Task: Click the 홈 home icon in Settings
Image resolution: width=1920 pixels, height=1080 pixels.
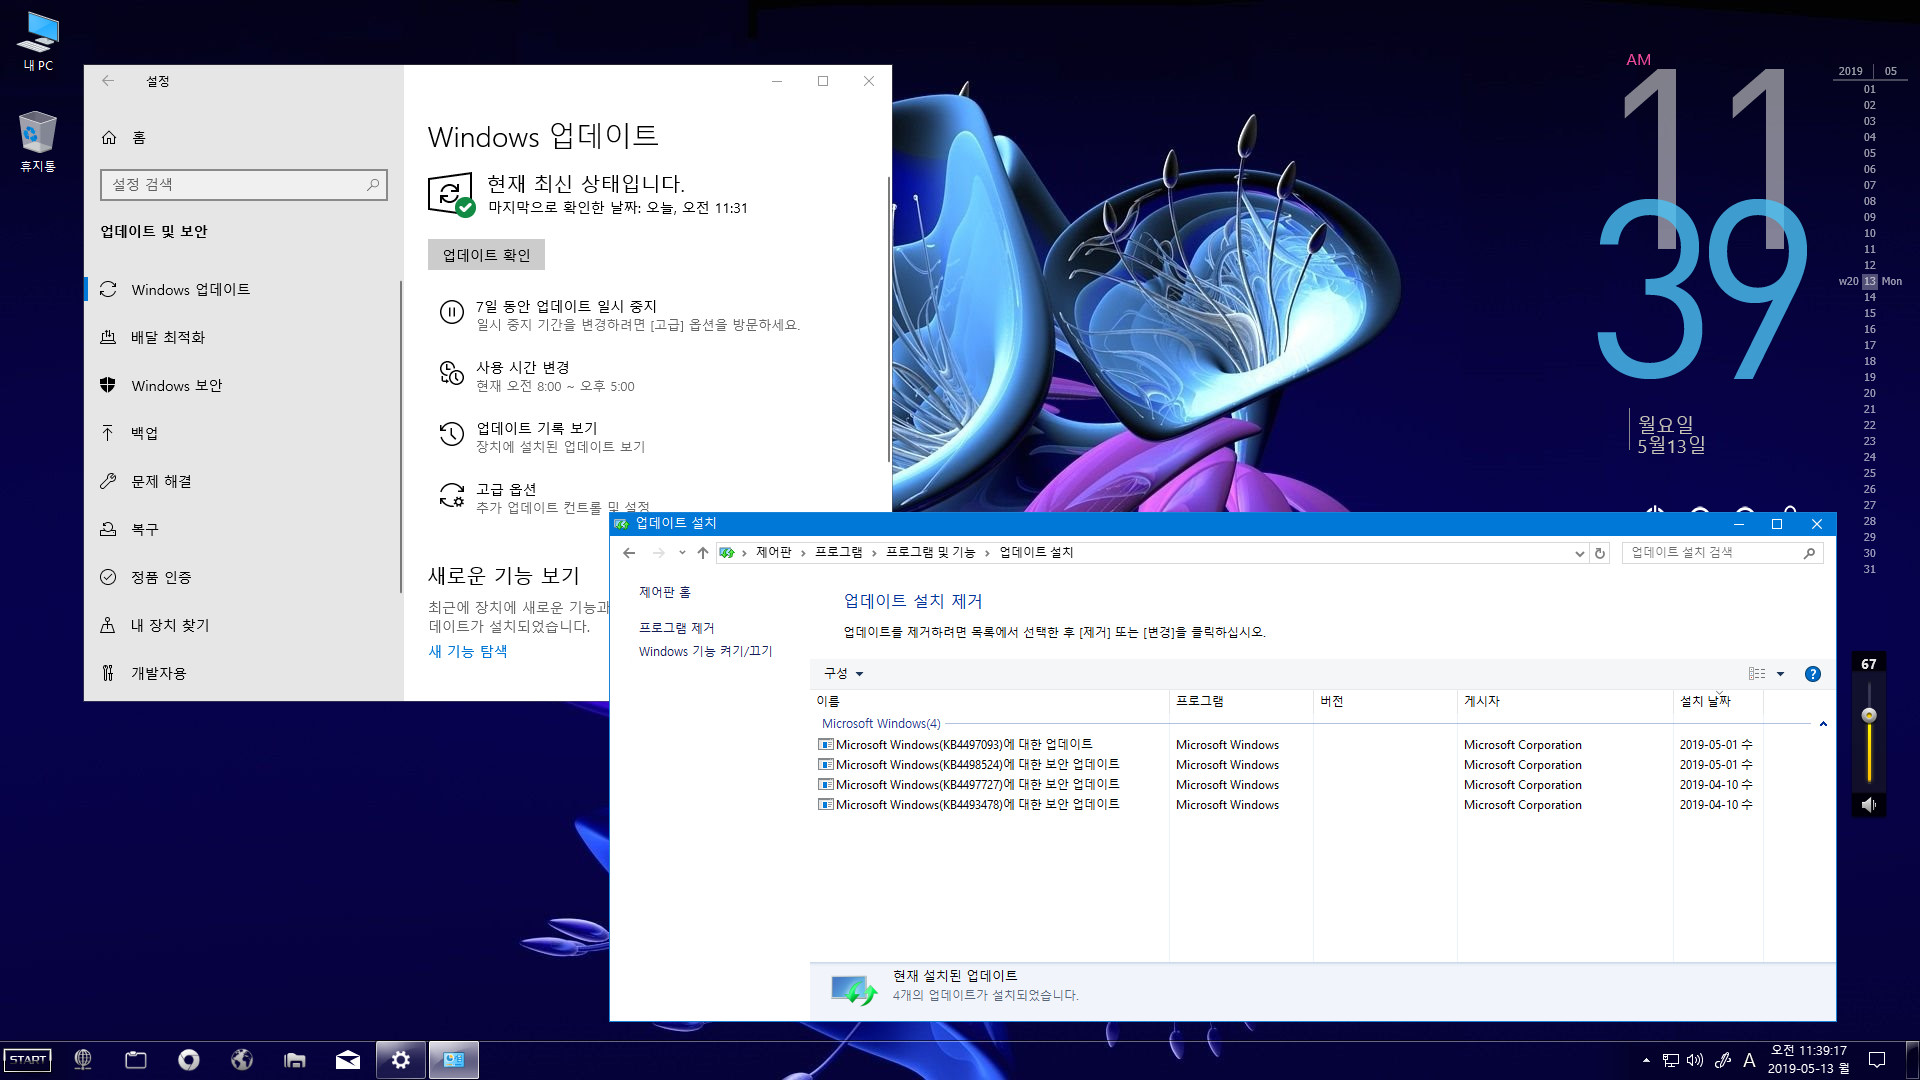Action: [109, 138]
